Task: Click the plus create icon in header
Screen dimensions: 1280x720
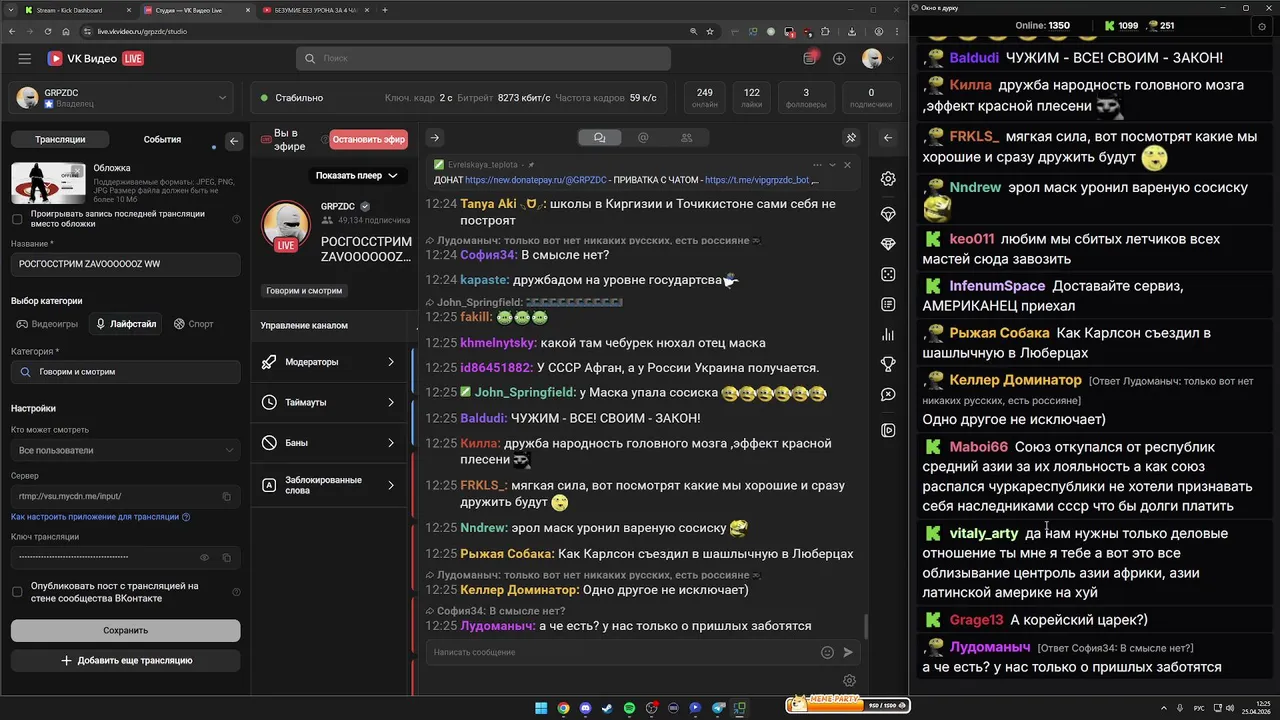Action: click(x=839, y=59)
